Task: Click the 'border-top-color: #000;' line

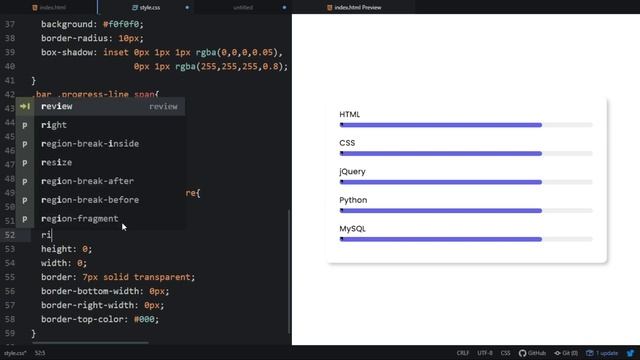Action: click(x=100, y=319)
